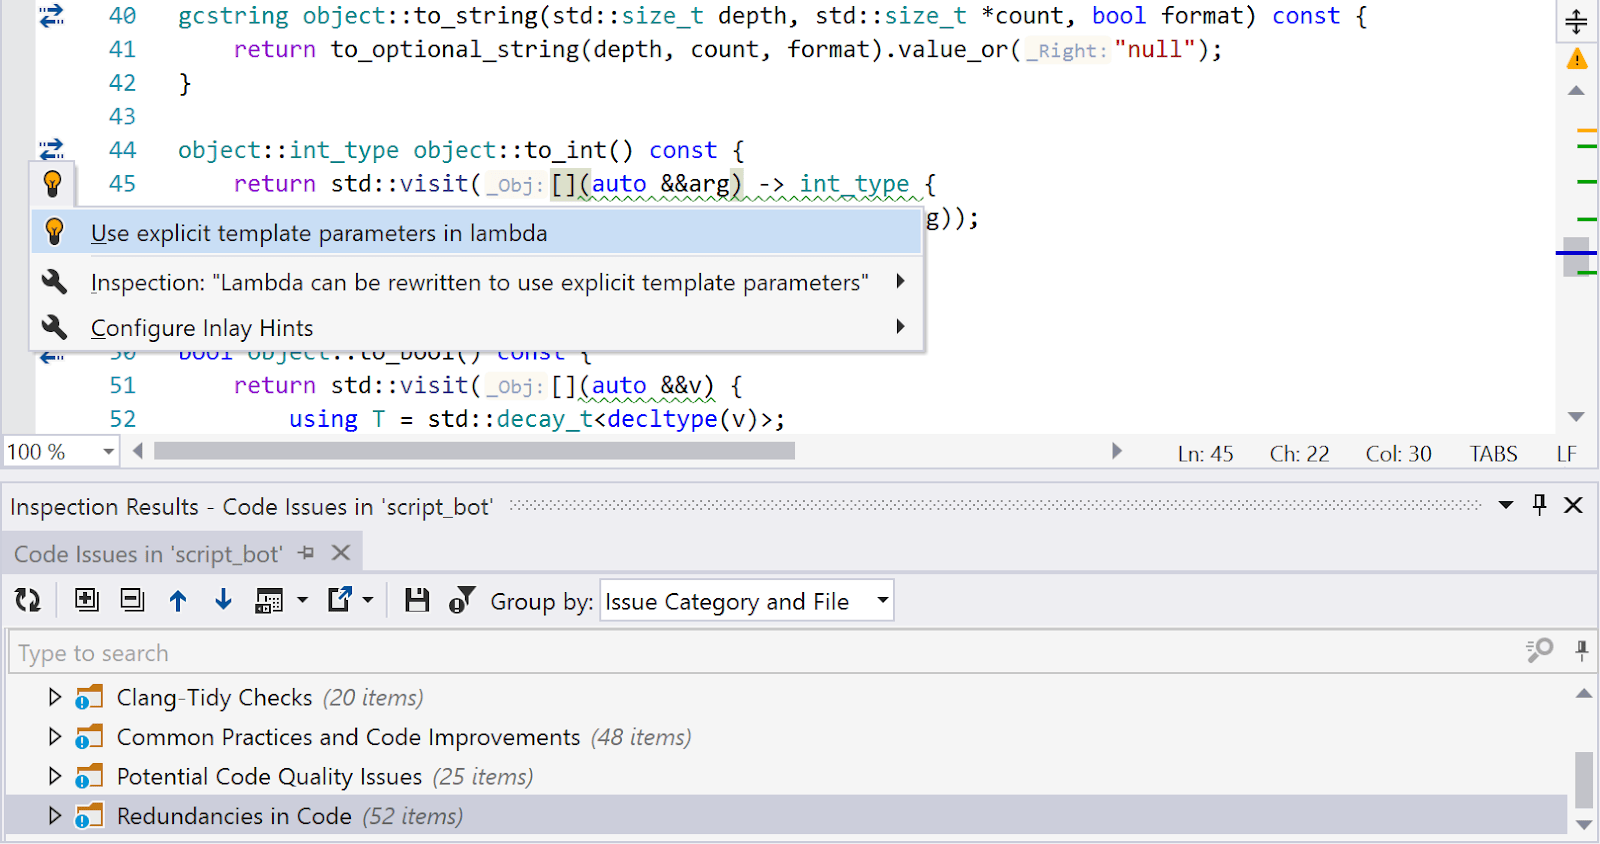The image size is (1600, 844).
Task: Open the Group by dropdown
Action: pos(746,601)
